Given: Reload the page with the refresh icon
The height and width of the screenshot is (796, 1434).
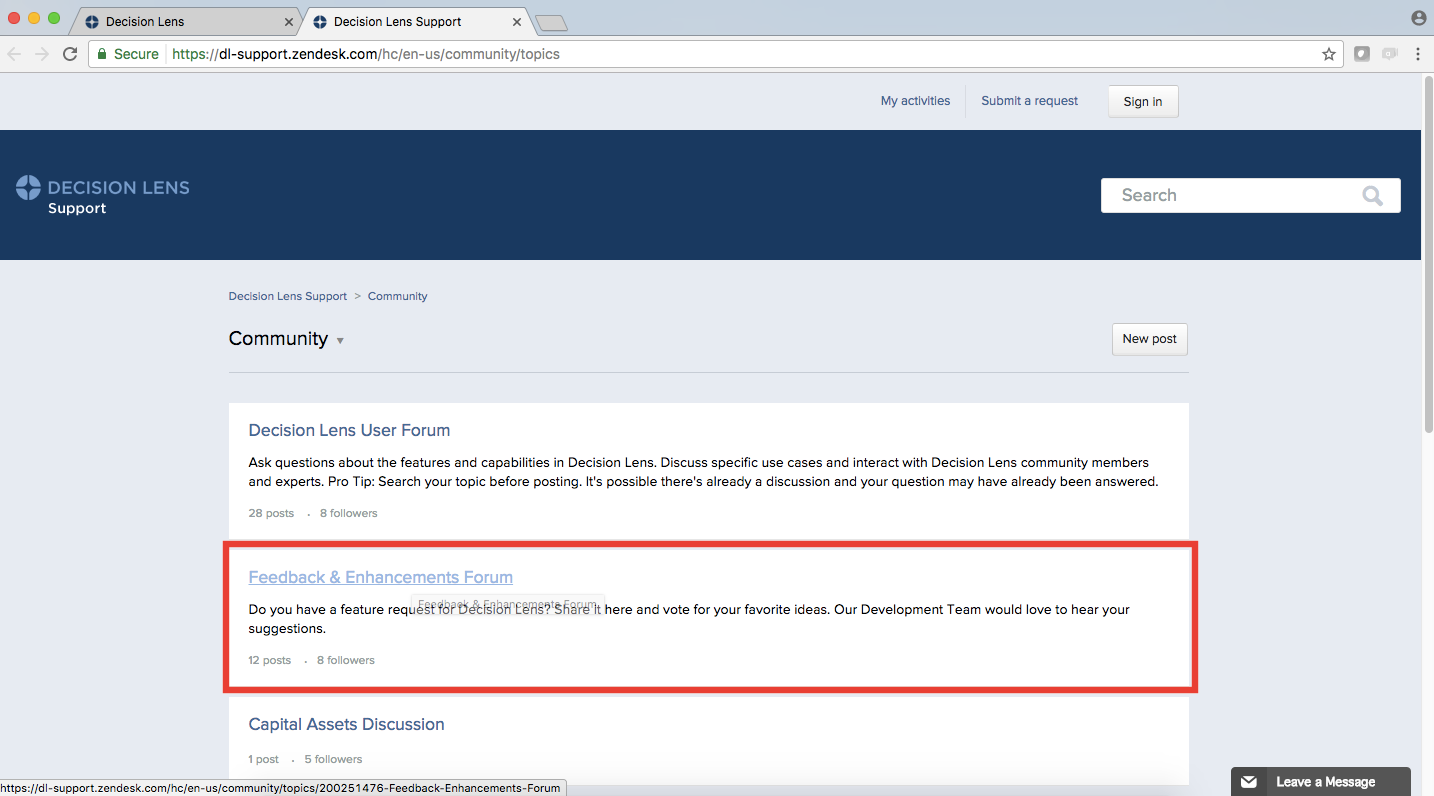Looking at the screenshot, I should [x=70, y=54].
